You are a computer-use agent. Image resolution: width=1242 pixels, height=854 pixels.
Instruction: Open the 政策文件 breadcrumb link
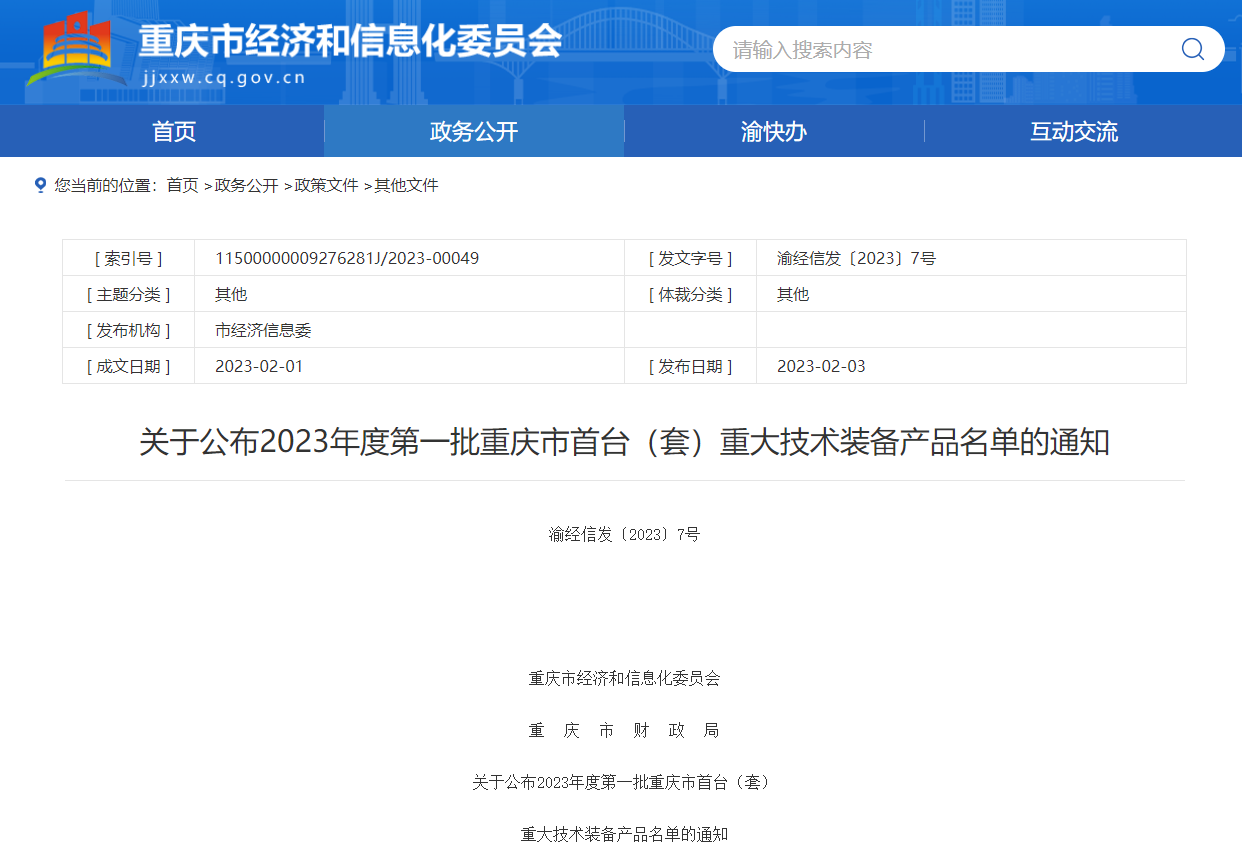(326, 185)
